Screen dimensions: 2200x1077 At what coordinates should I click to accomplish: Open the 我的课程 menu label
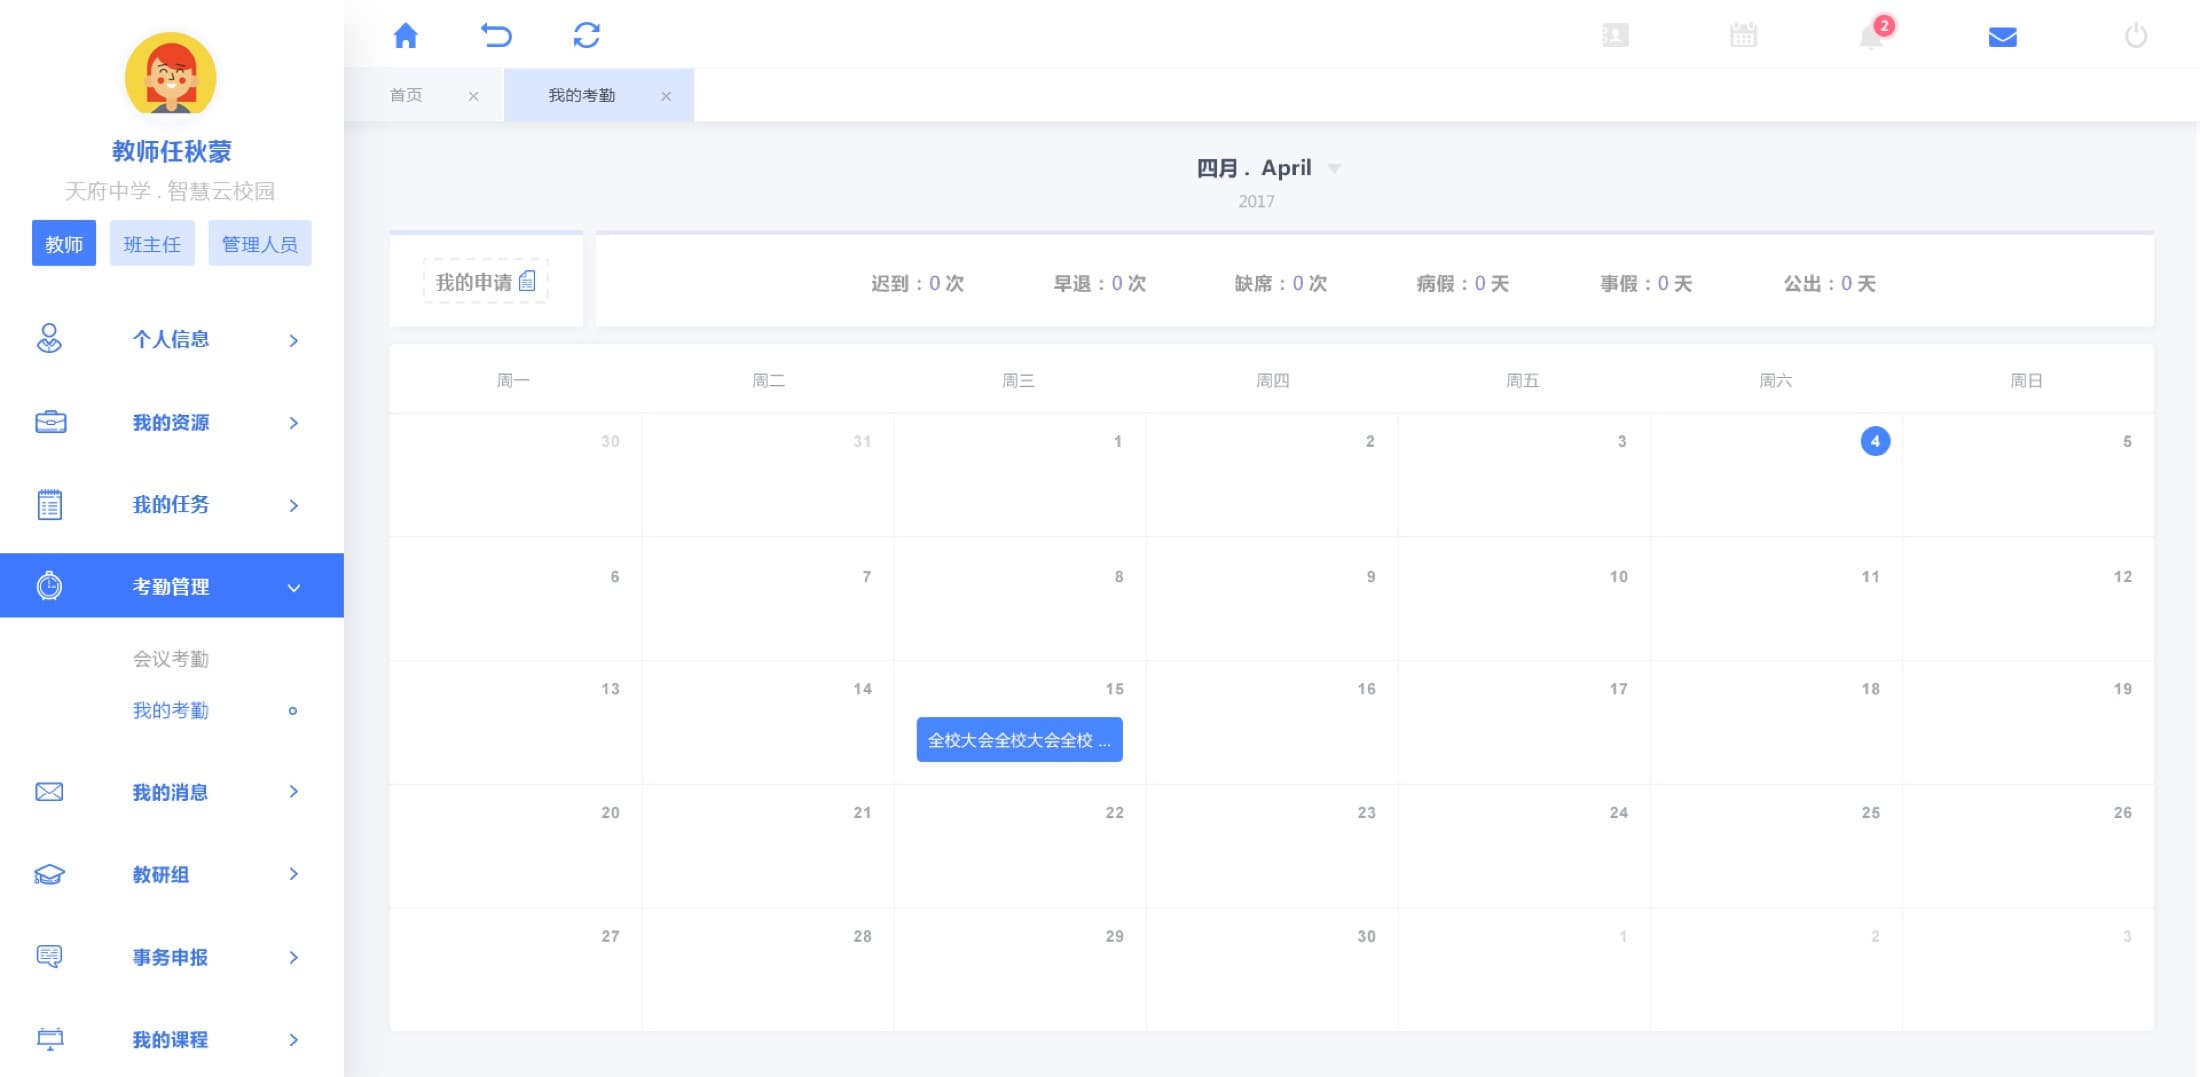click(x=171, y=1039)
